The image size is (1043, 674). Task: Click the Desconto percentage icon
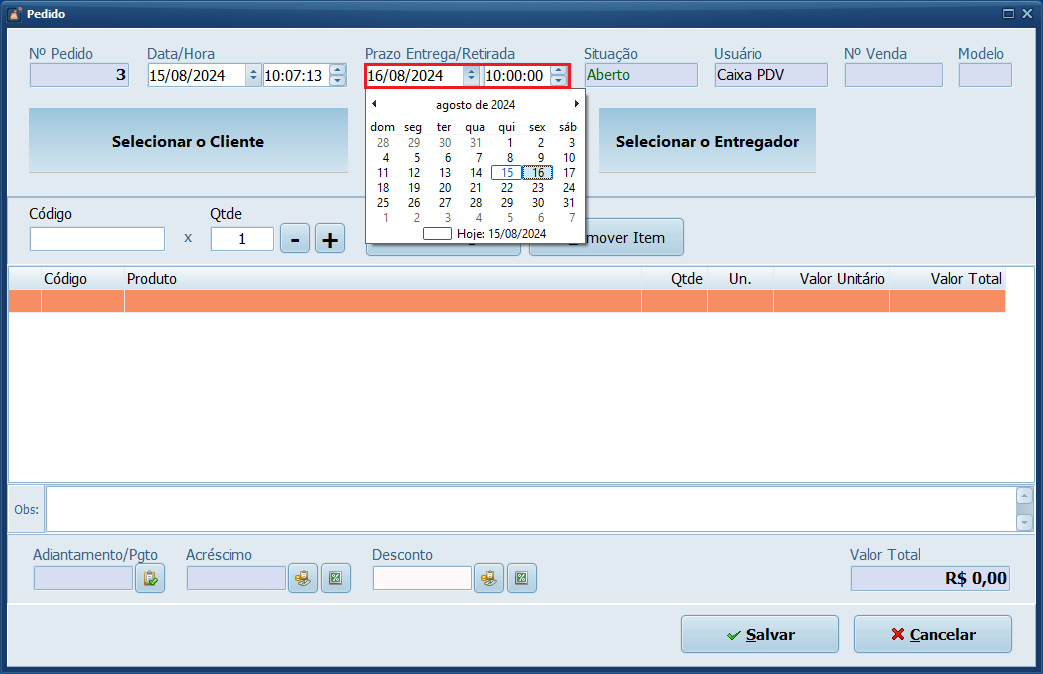click(522, 578)
